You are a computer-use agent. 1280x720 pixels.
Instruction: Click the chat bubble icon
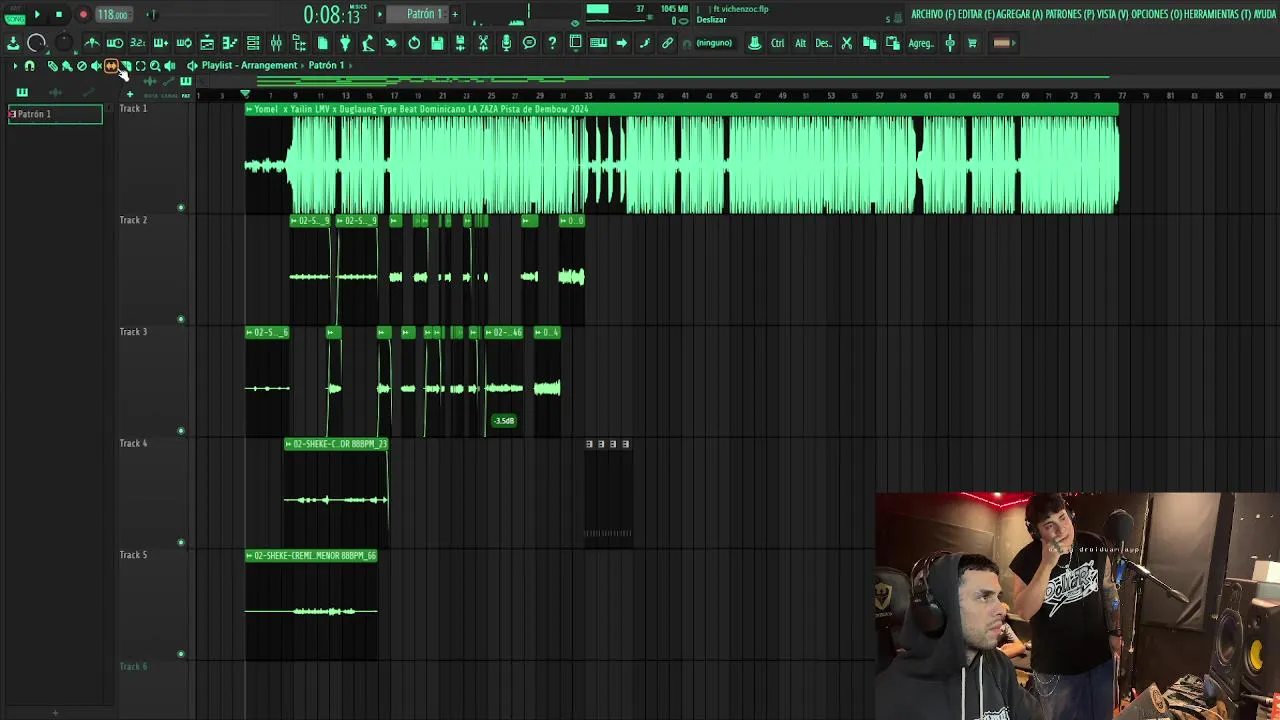pos(529,43)
